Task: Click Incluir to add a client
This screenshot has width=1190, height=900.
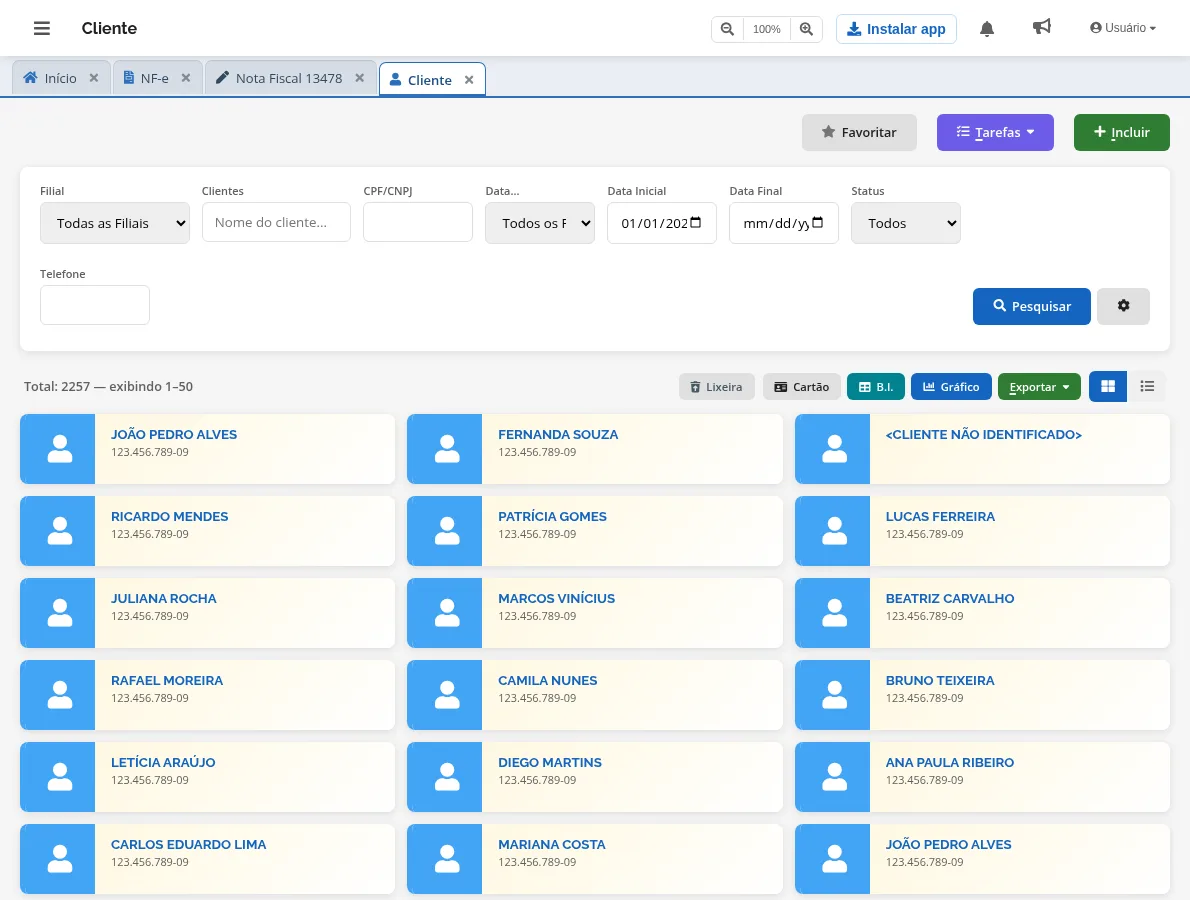Action: 1121,132
